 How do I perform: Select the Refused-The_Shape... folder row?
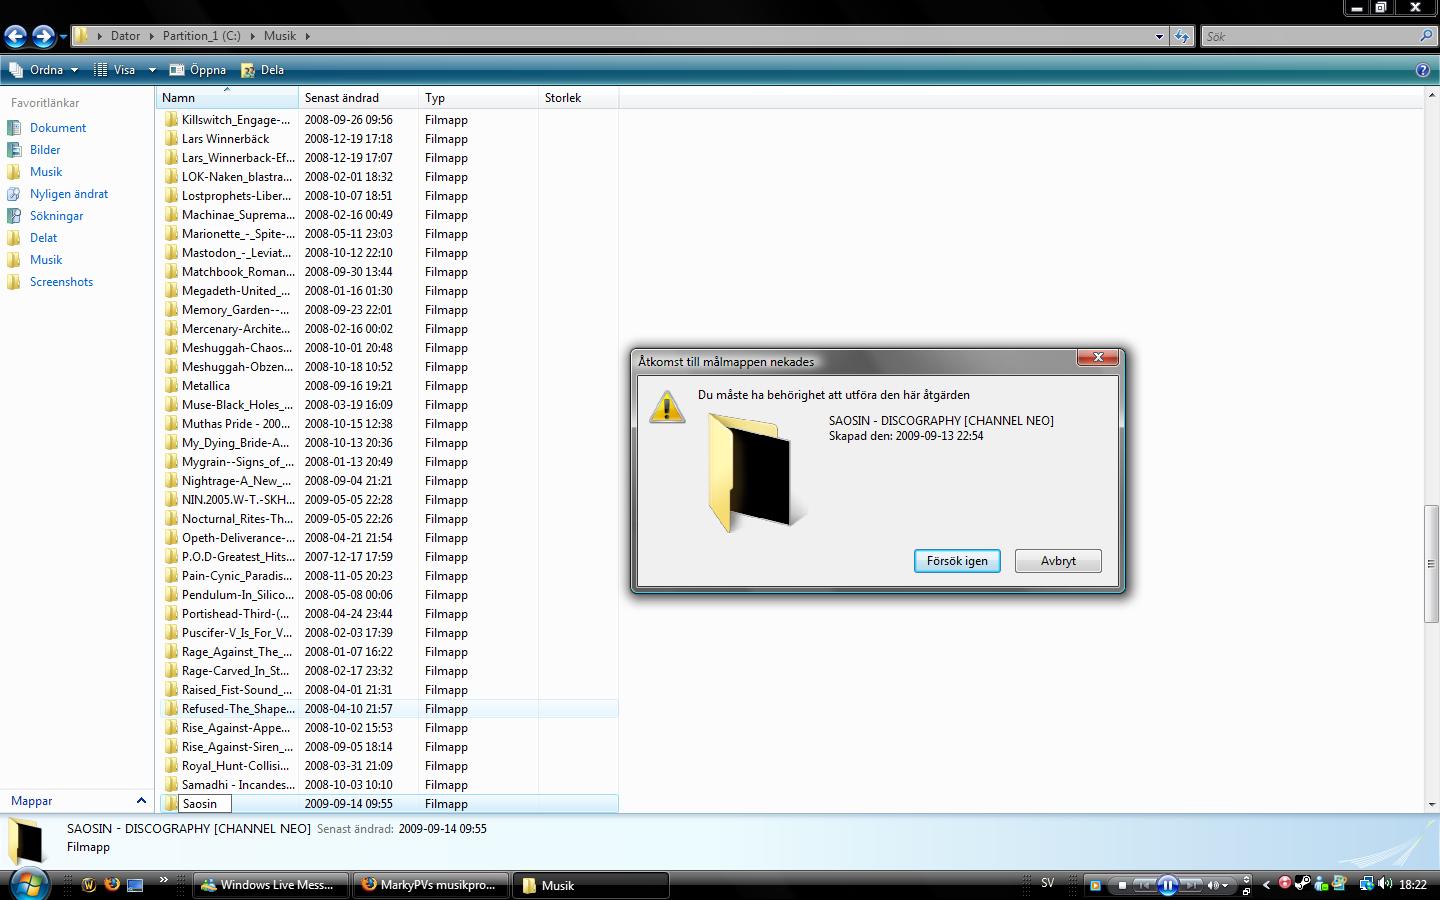[x=389, y=709]
